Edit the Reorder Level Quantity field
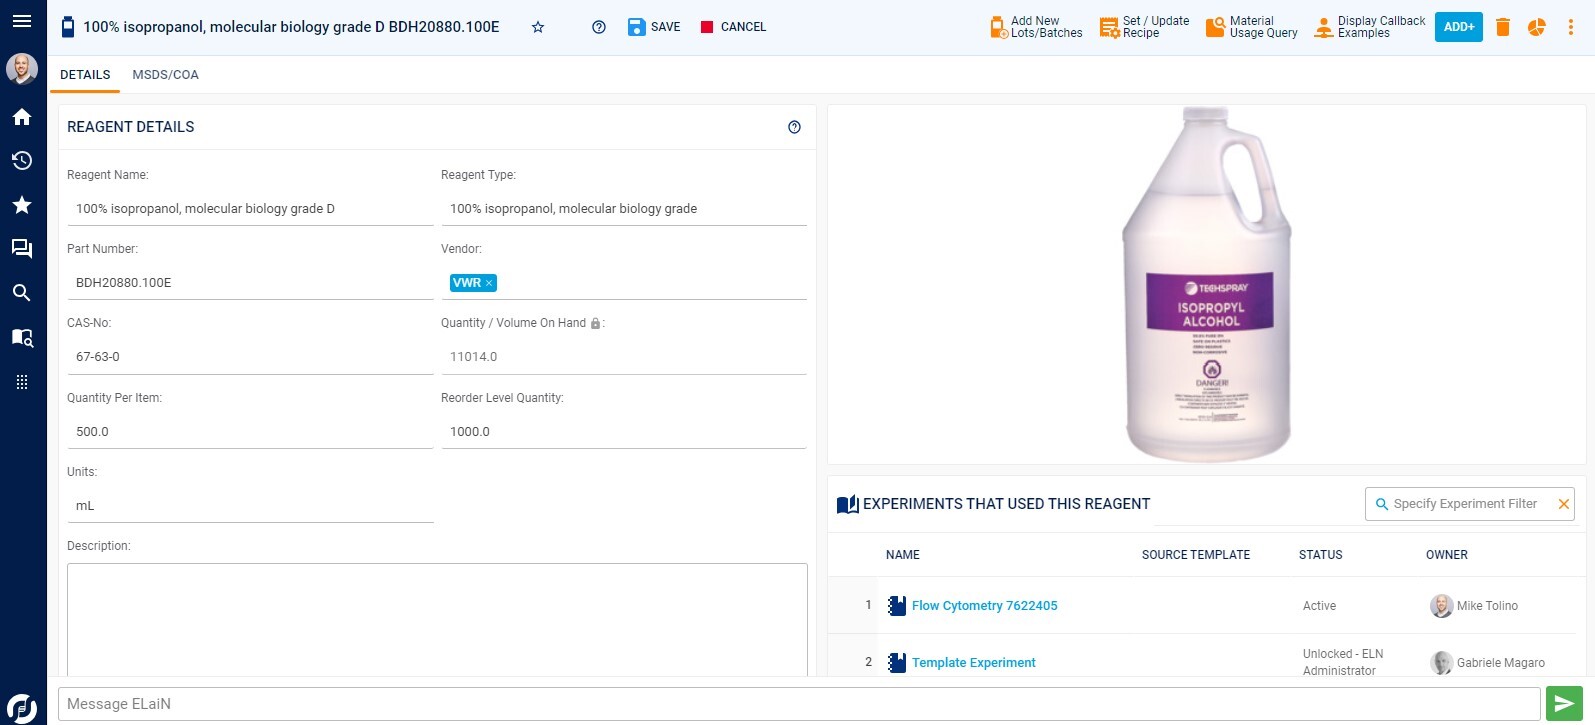The height and width of the screenshot is (725, 1595). [624, 432]
